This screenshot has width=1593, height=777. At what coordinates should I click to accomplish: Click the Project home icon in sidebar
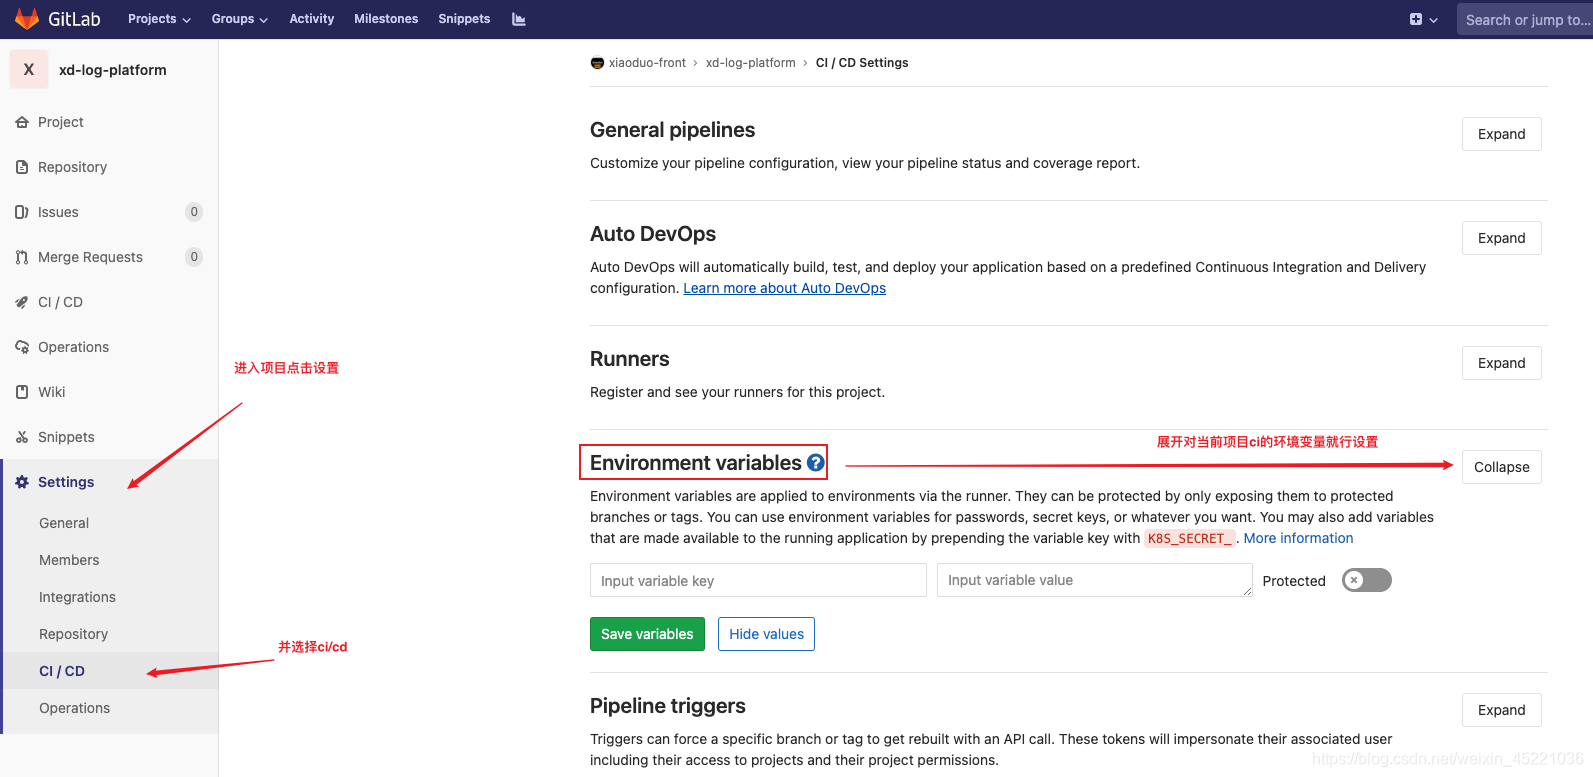coord(22,122)
